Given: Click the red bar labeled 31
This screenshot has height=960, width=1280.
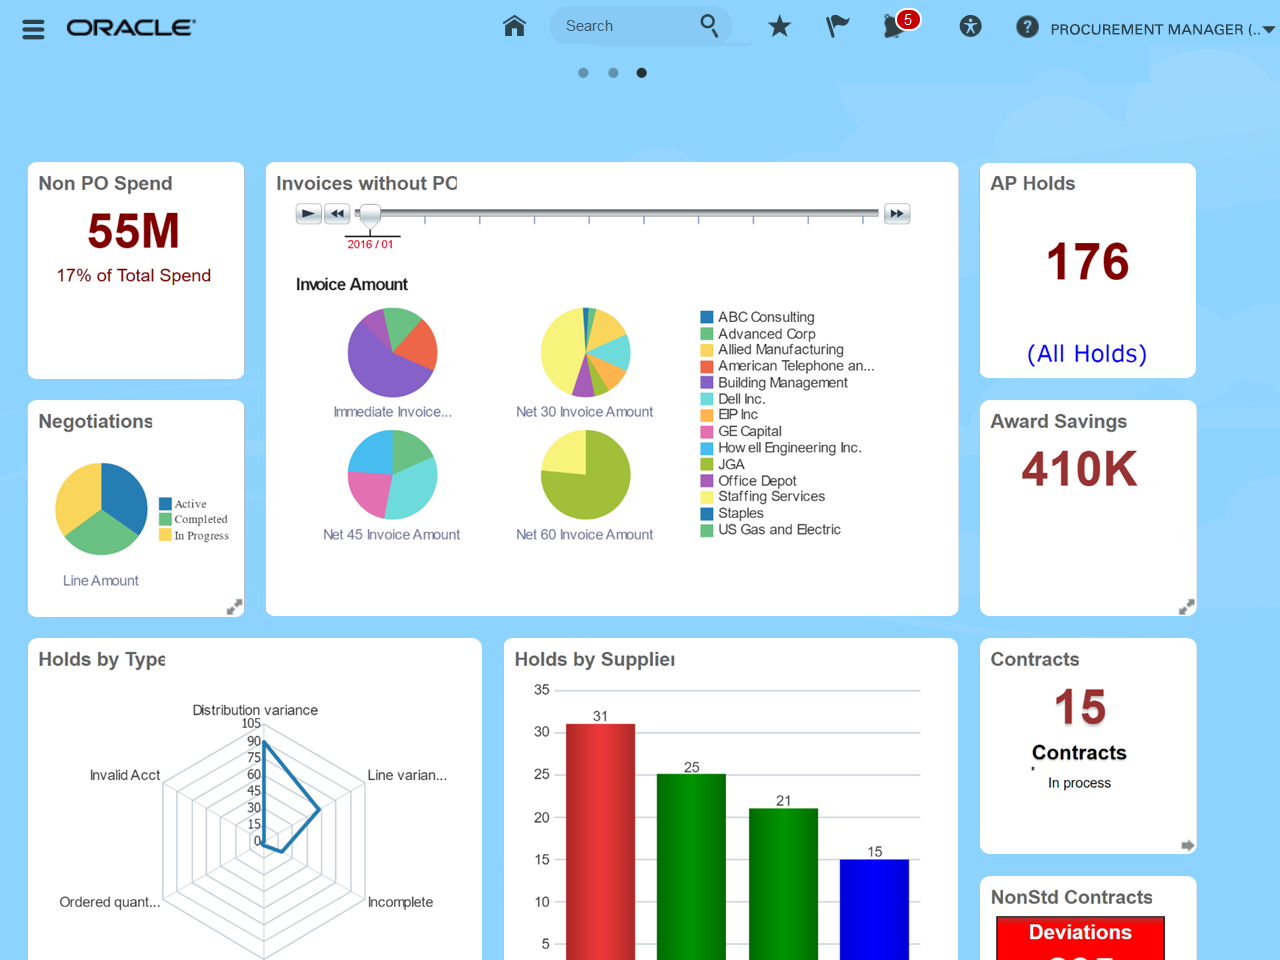Looking at the screenshot, I should pos(600,842).
